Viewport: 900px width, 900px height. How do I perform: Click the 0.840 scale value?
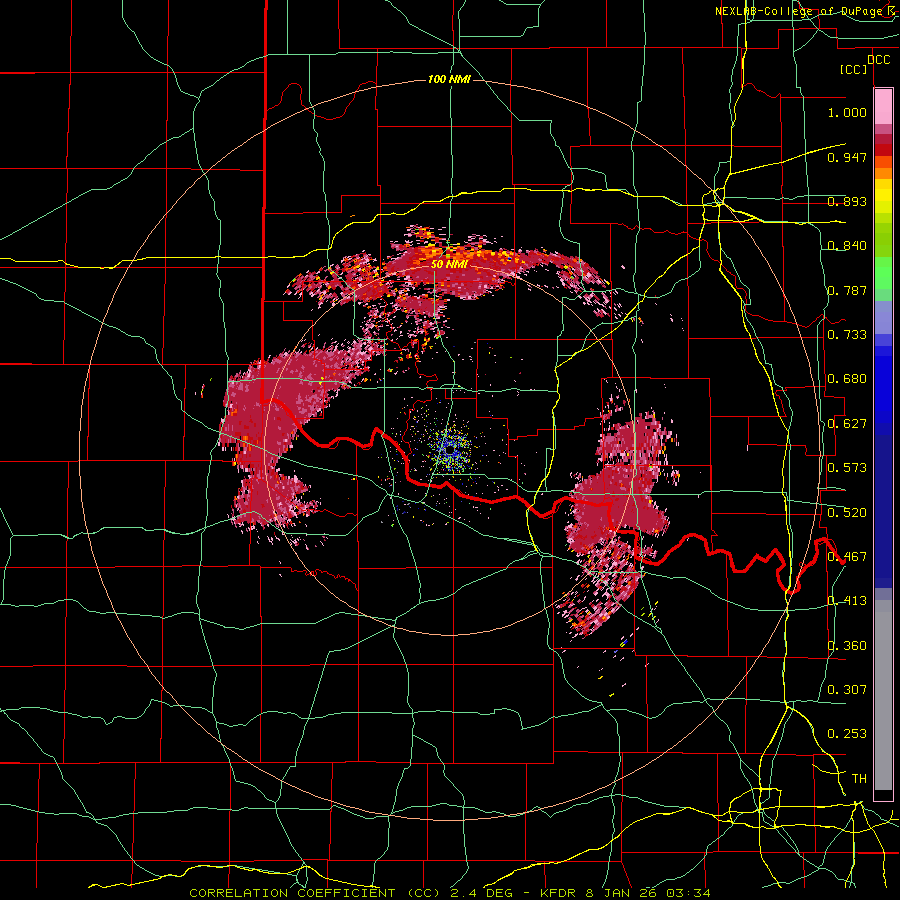point(847,246)
